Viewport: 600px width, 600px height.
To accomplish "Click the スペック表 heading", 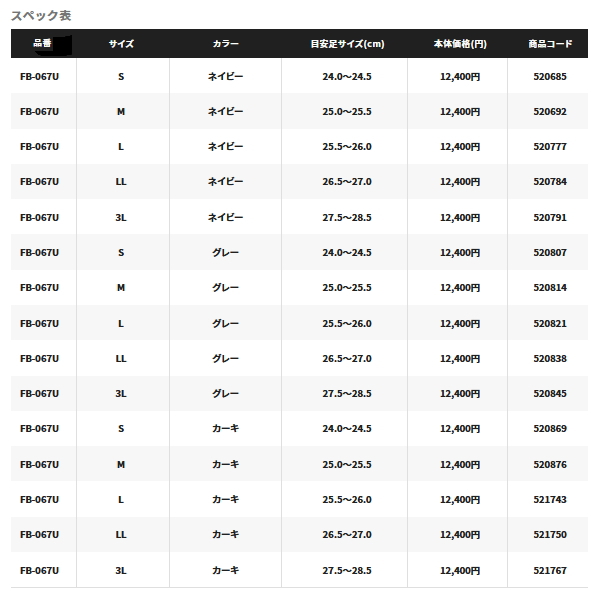I will pos(41,16).
